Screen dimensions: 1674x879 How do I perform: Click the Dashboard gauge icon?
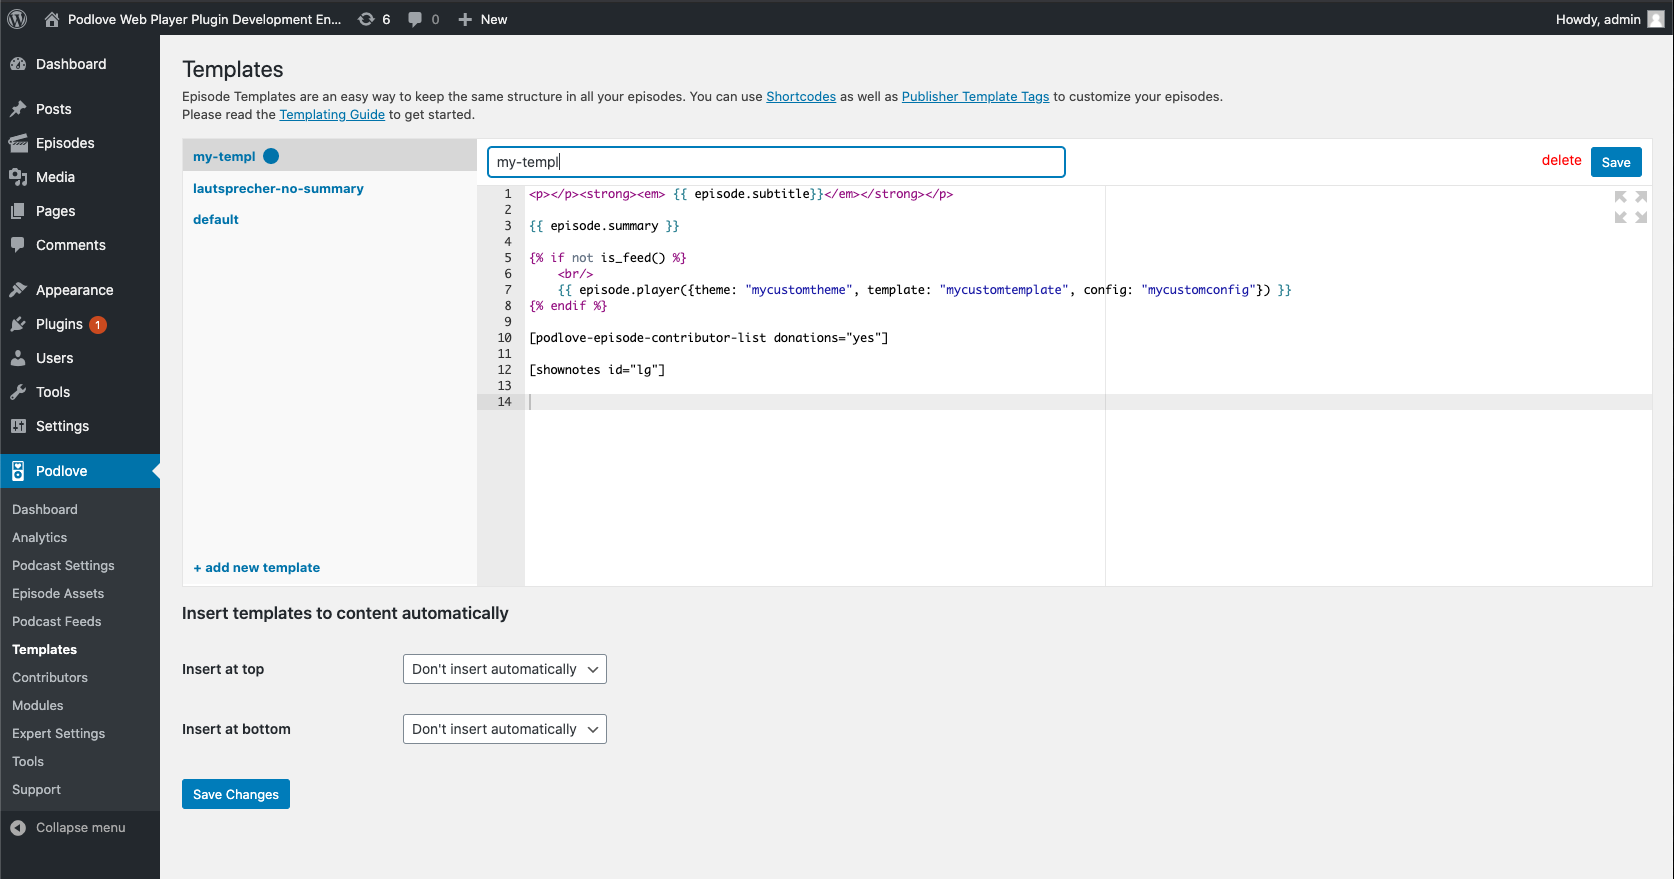point(18,64)
